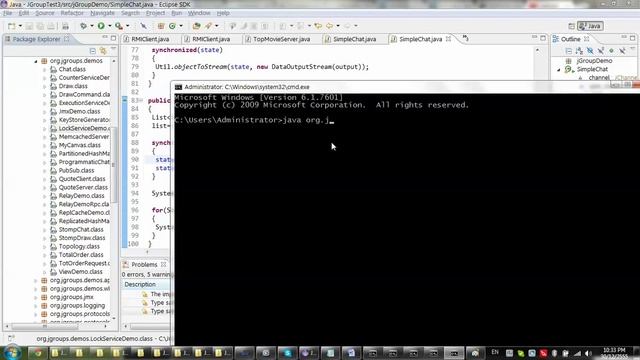640x360 pixels.
Task: Toggle Link with Editor in Package Explorer
Action: click(103, 51)
